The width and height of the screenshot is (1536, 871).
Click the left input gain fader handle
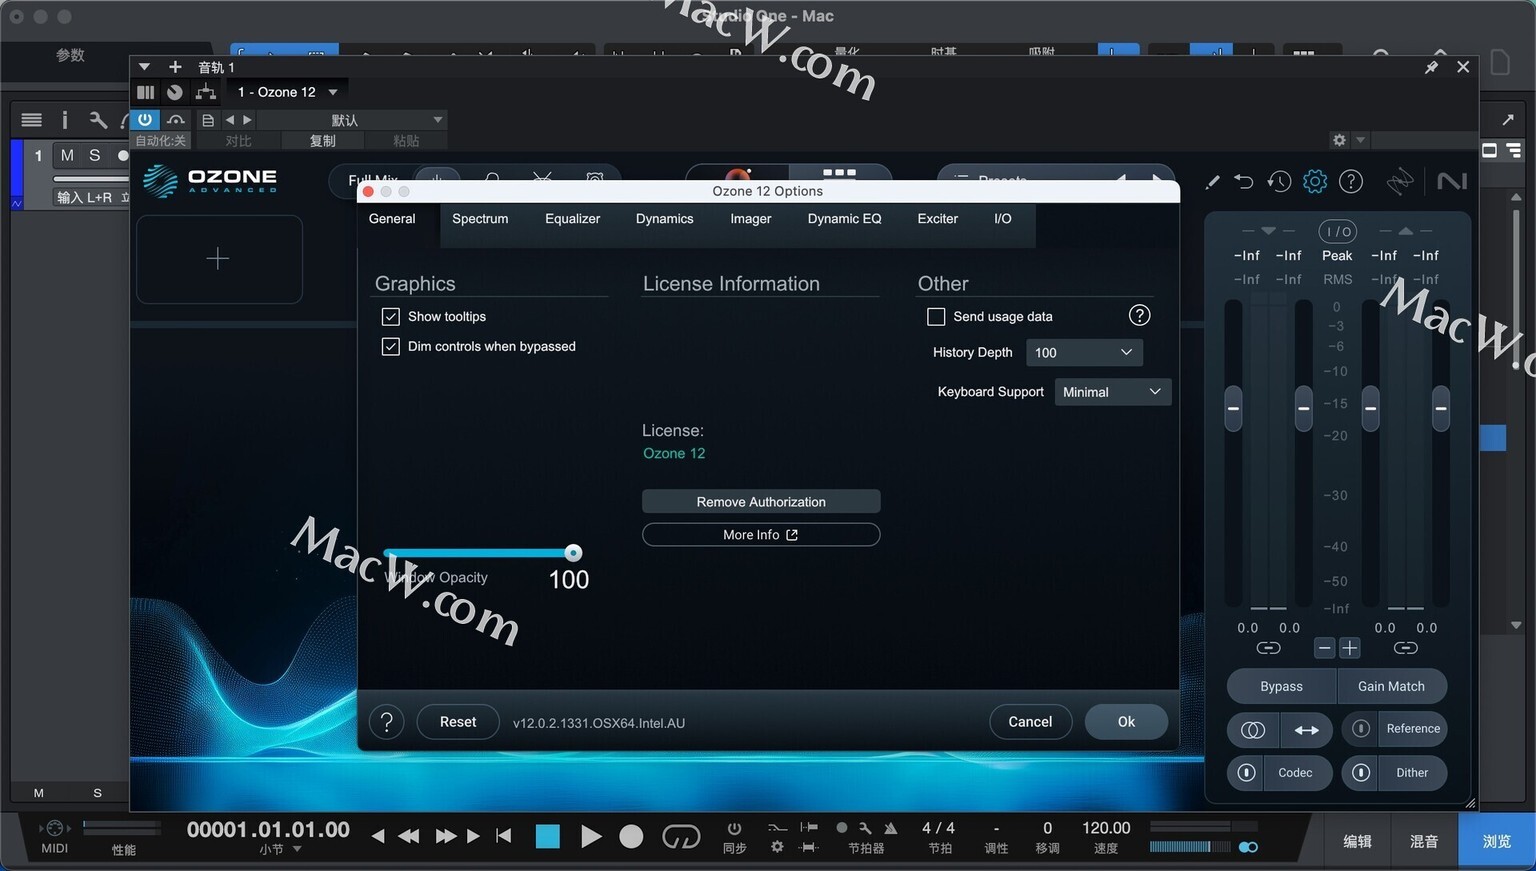(1233, 408)
